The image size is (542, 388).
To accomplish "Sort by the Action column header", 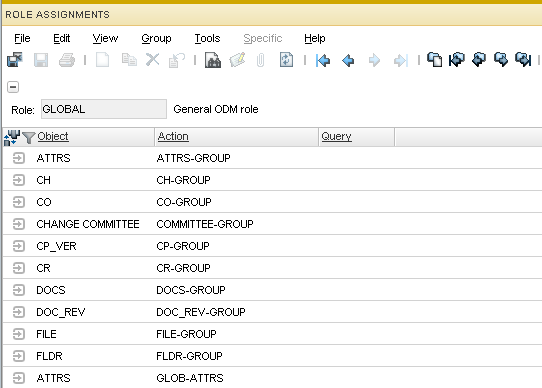I will pyautogui.click(x=173, y=136).
